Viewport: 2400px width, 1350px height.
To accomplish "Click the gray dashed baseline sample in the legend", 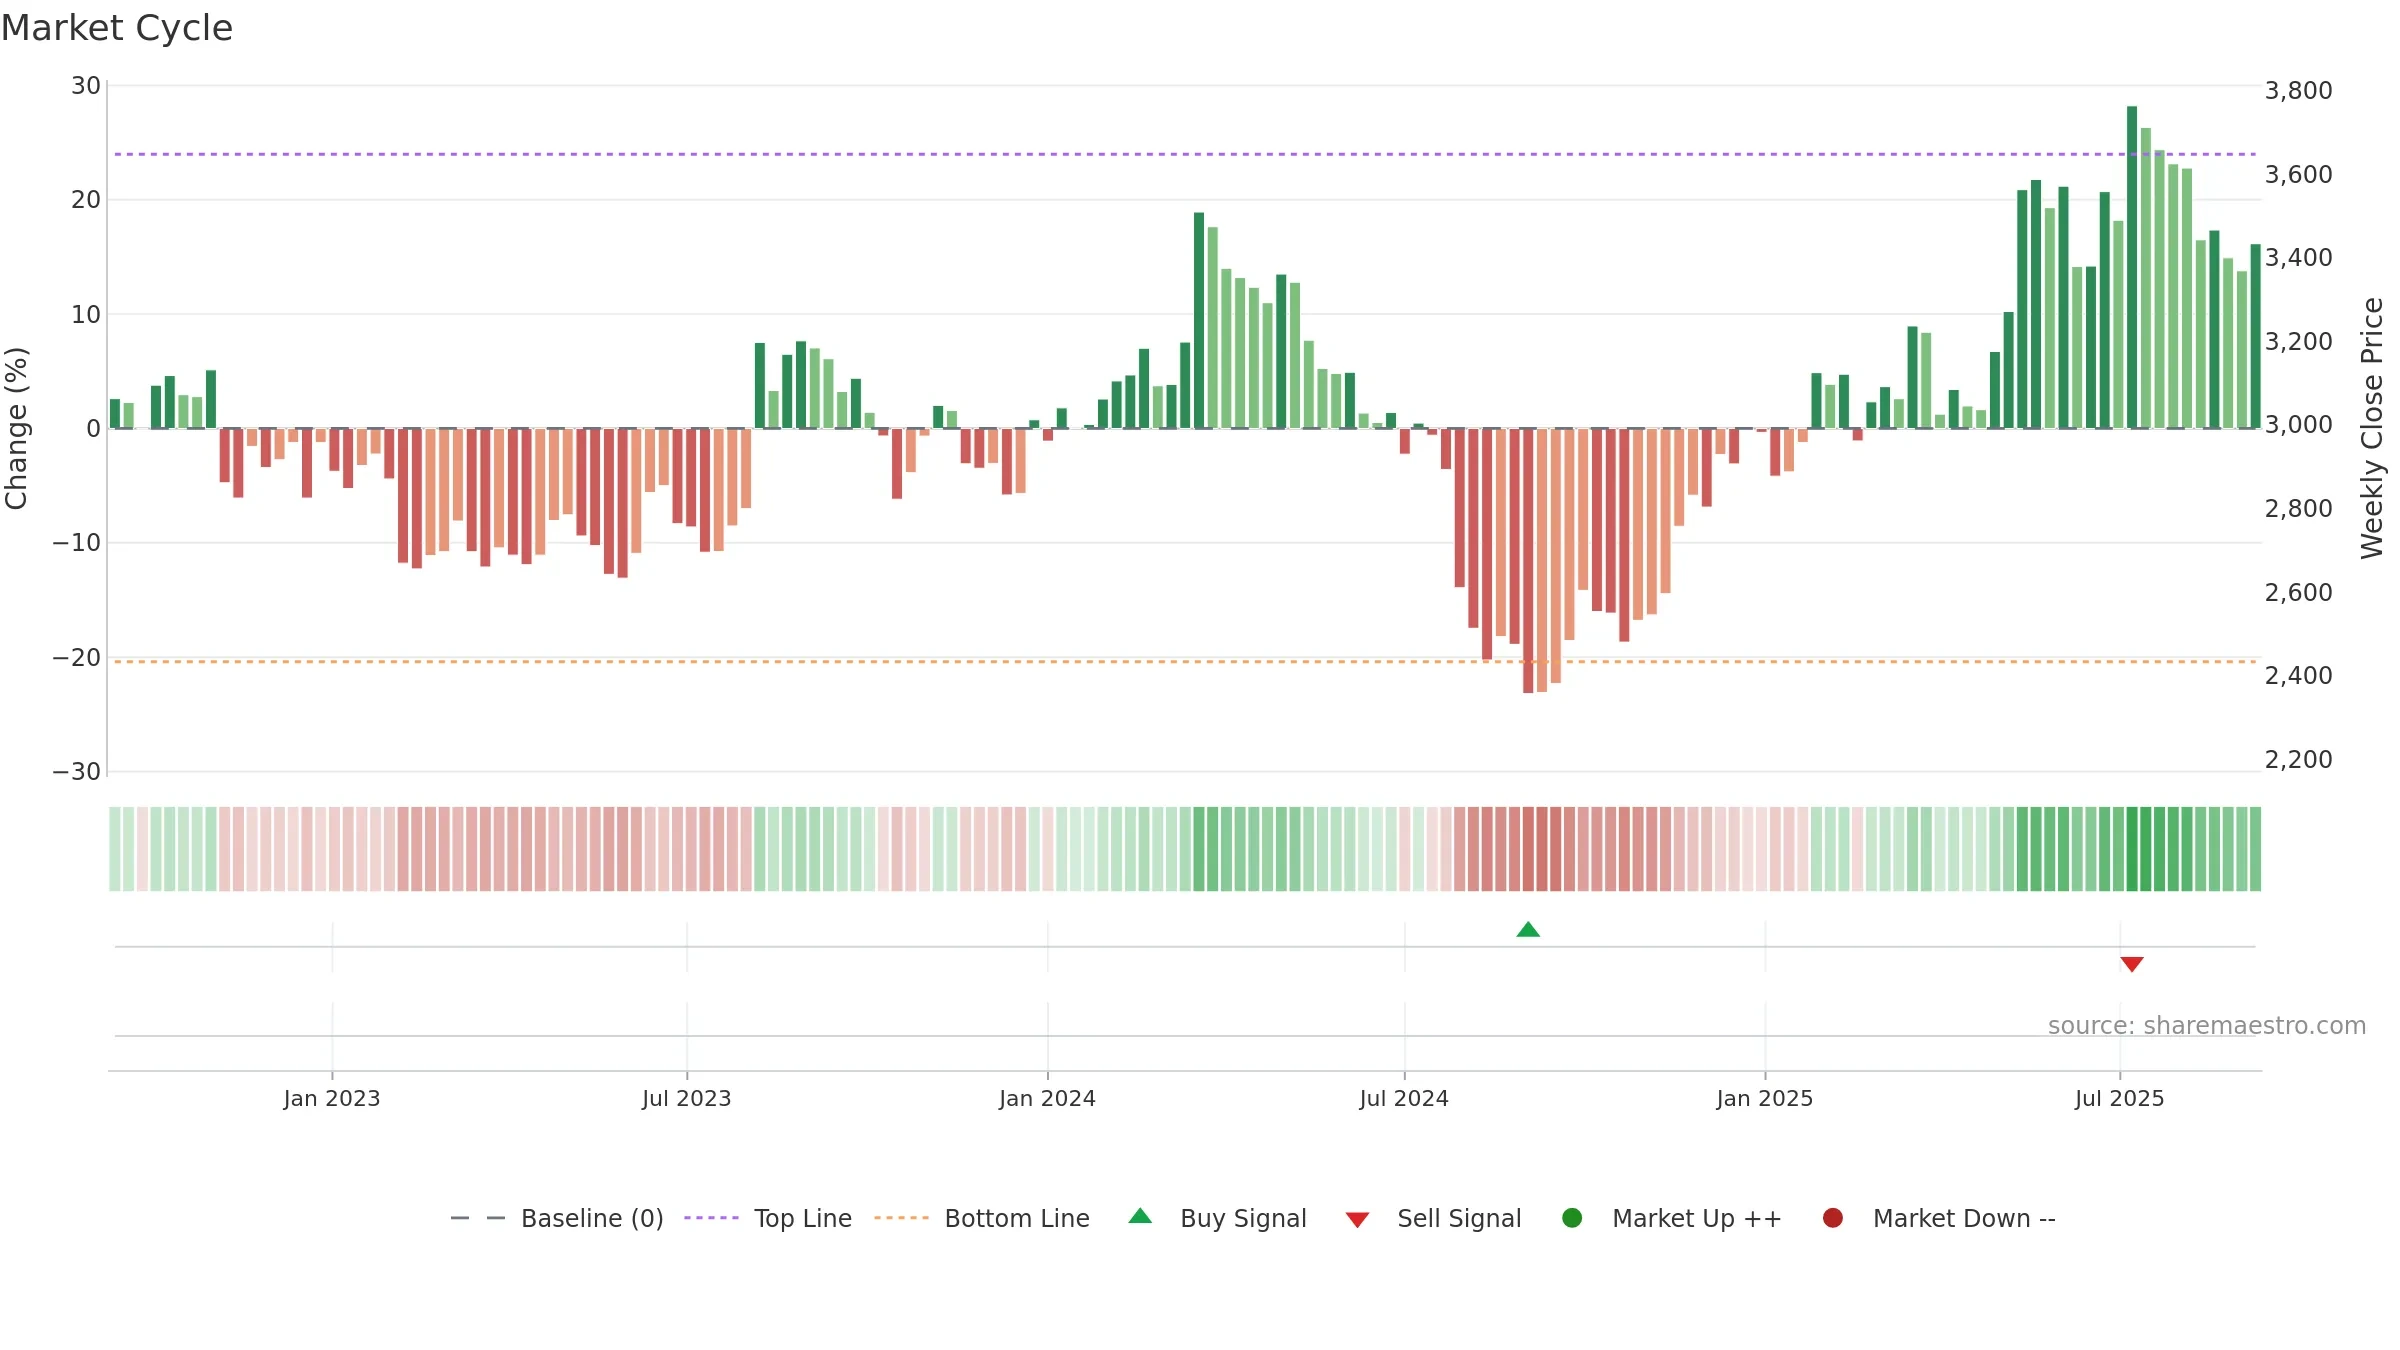I will coord(478,1218).
